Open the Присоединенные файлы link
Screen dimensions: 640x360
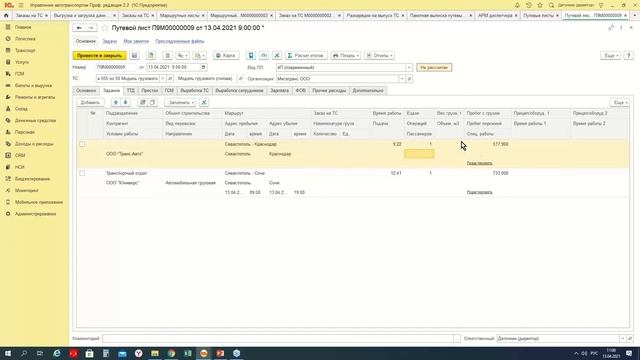(180, 41)
